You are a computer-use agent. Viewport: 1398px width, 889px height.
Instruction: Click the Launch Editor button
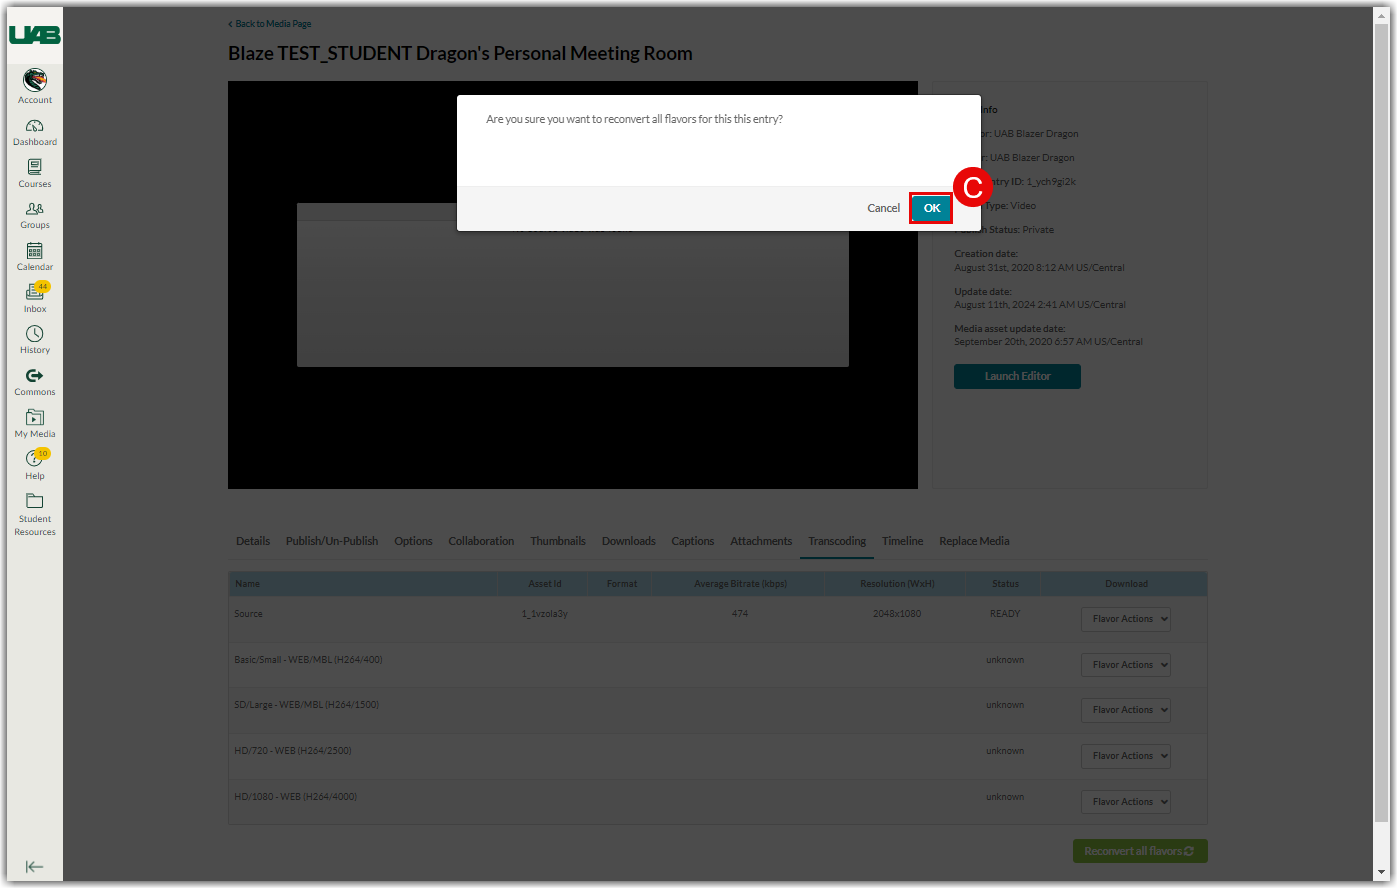coord(1017,376)
